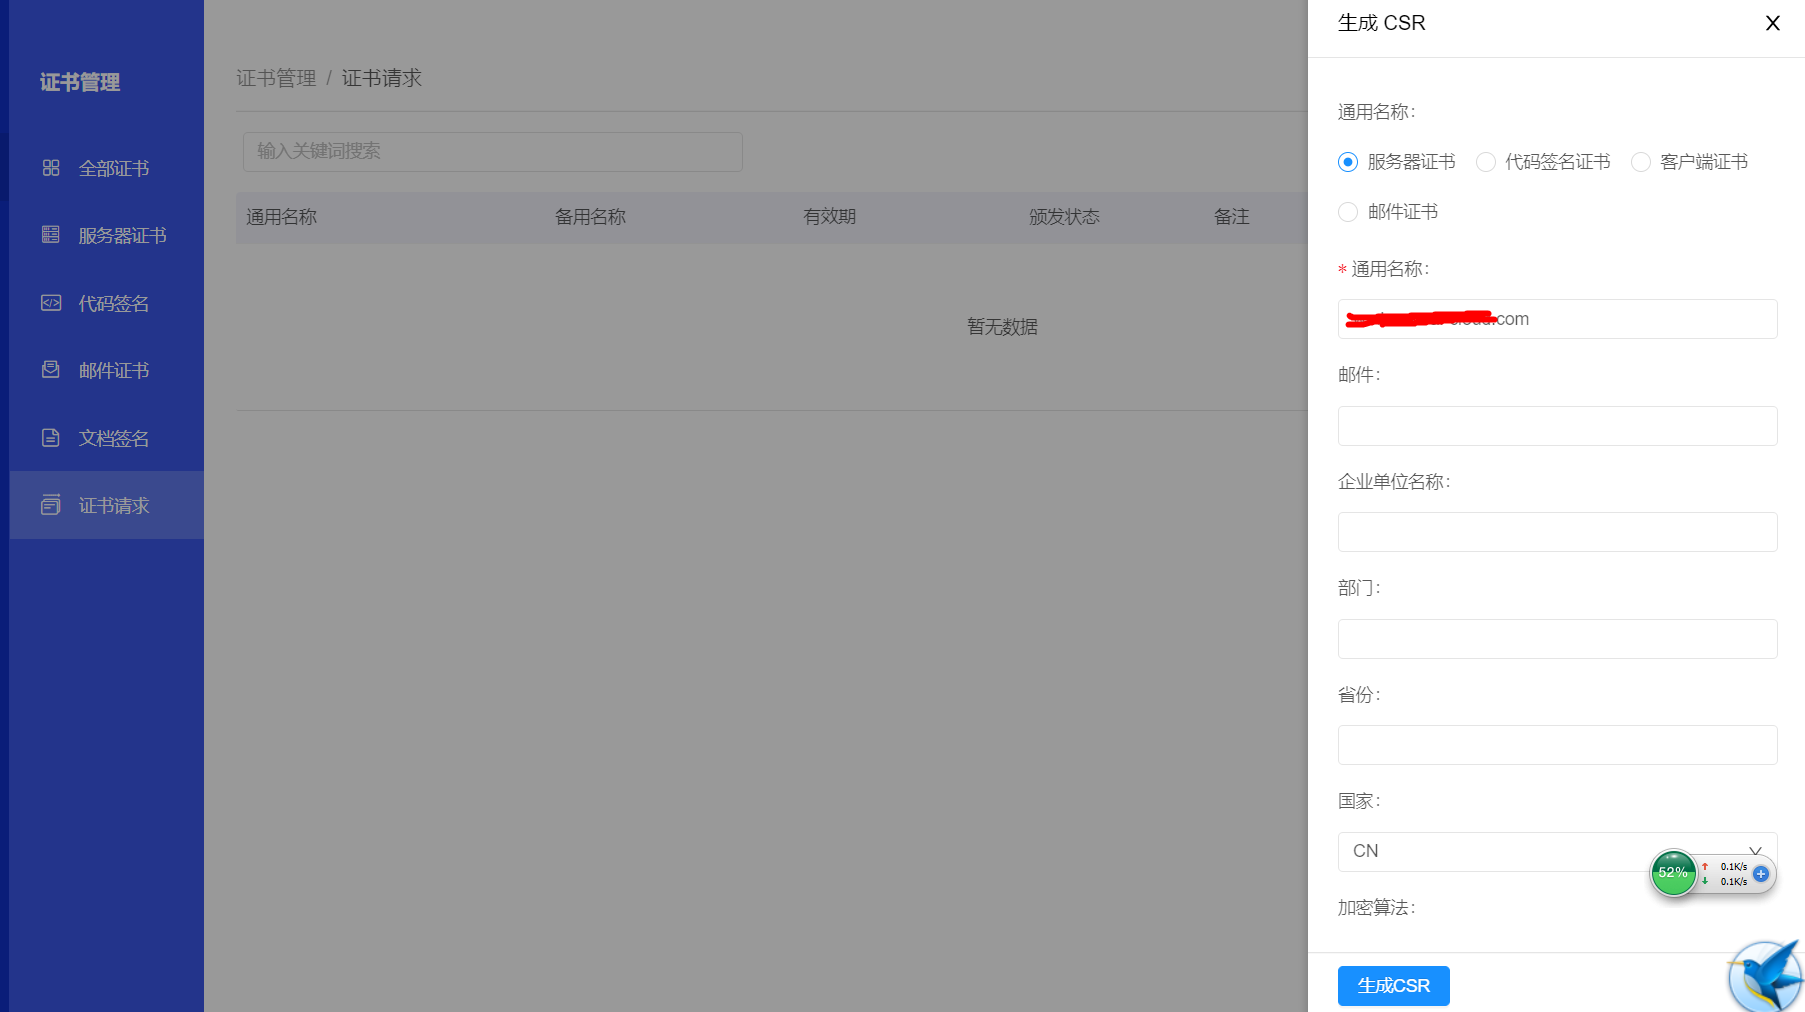This screenshot has height=1012, width=1805.
Task: Focus the 通用名称 domain input field
Action: tap(1557, 319)
